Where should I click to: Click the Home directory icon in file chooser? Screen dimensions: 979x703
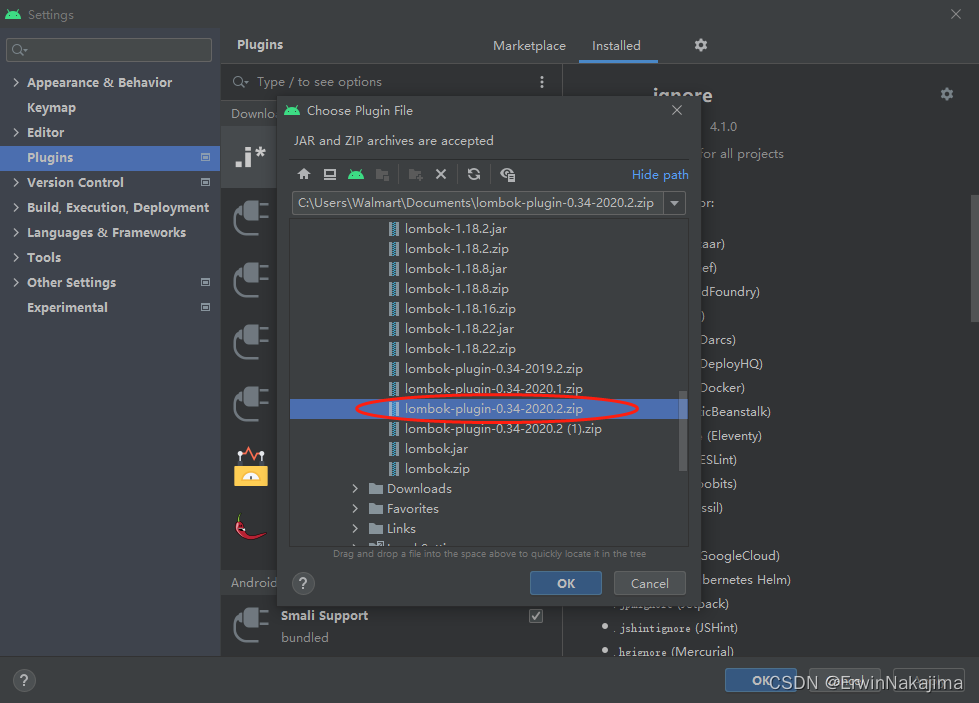coord(303,174)
